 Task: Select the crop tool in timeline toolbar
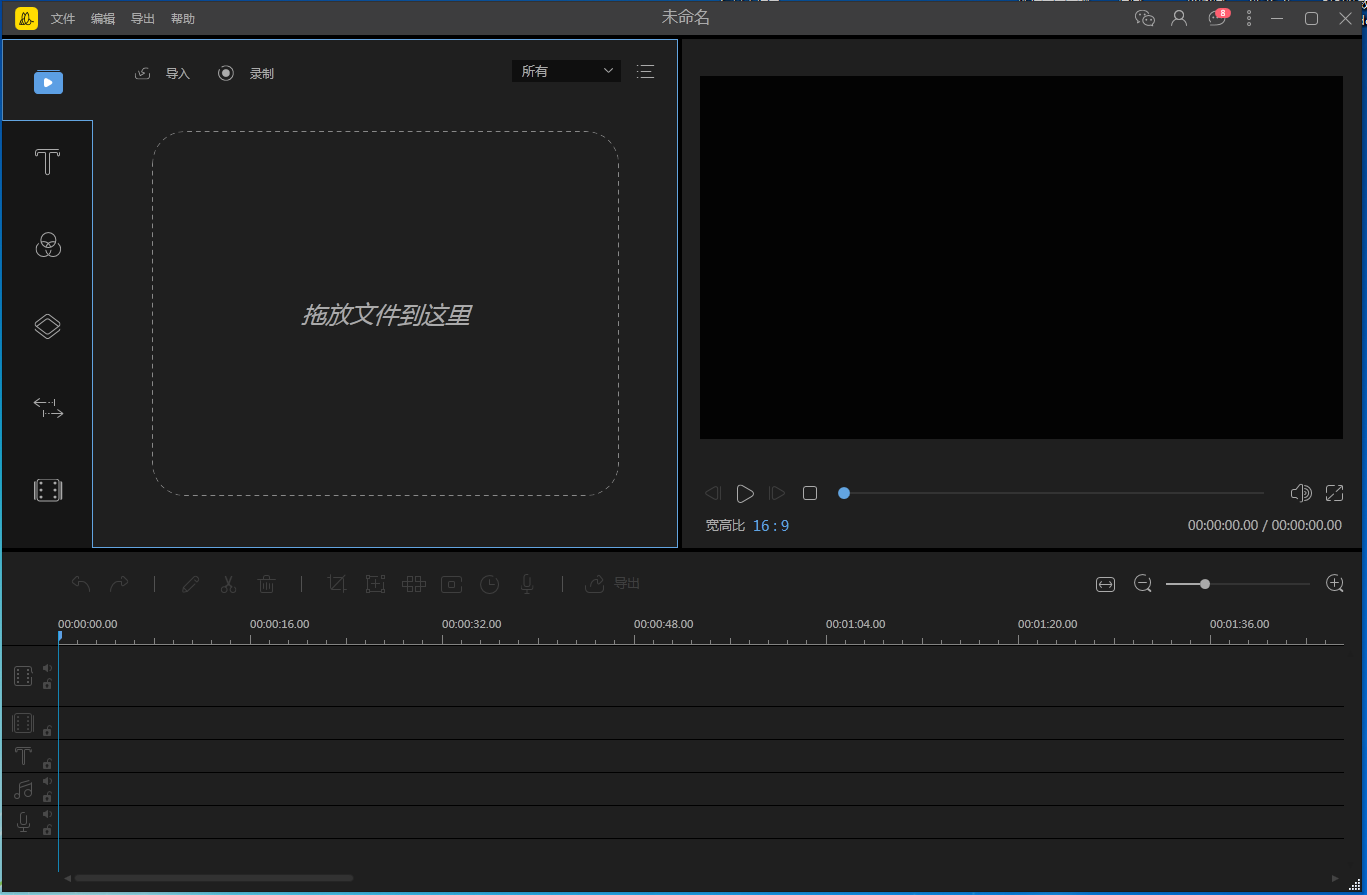[337, 584]
